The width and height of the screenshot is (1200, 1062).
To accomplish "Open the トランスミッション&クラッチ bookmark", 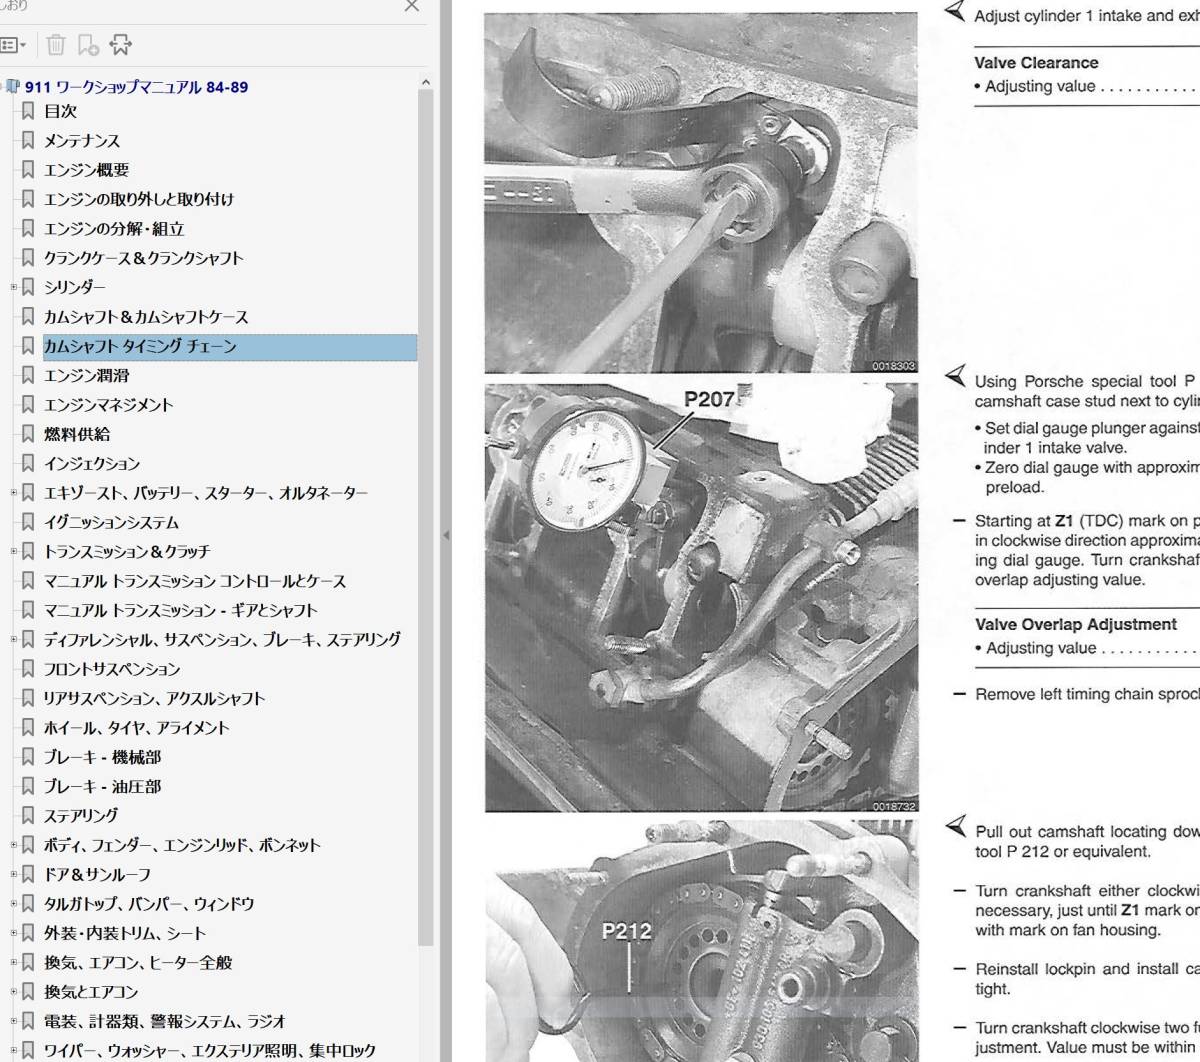I will point(127,551).
